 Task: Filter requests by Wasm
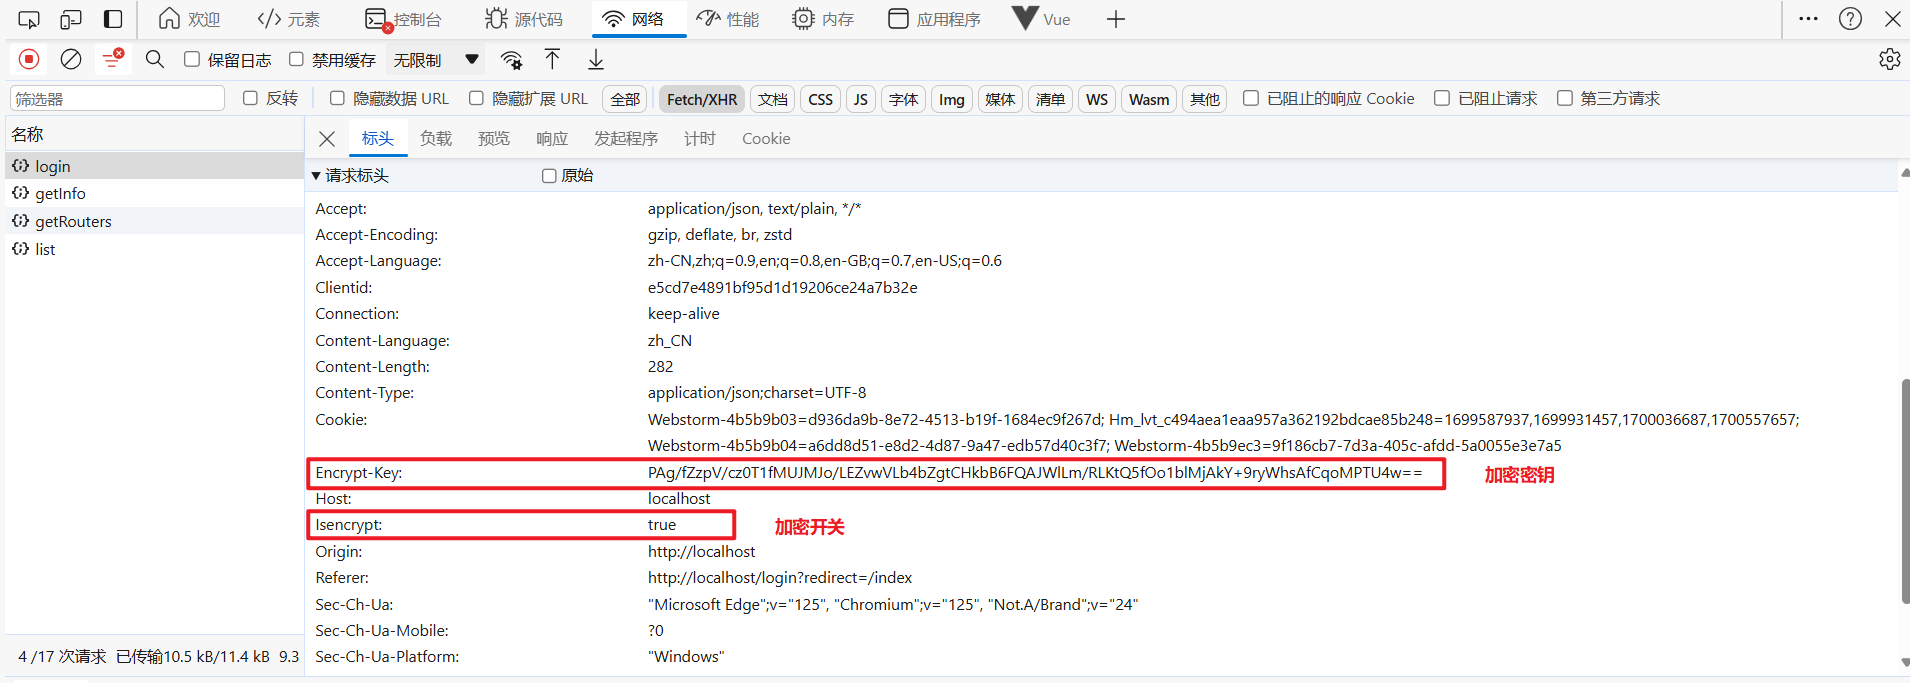coord(1148,99)
